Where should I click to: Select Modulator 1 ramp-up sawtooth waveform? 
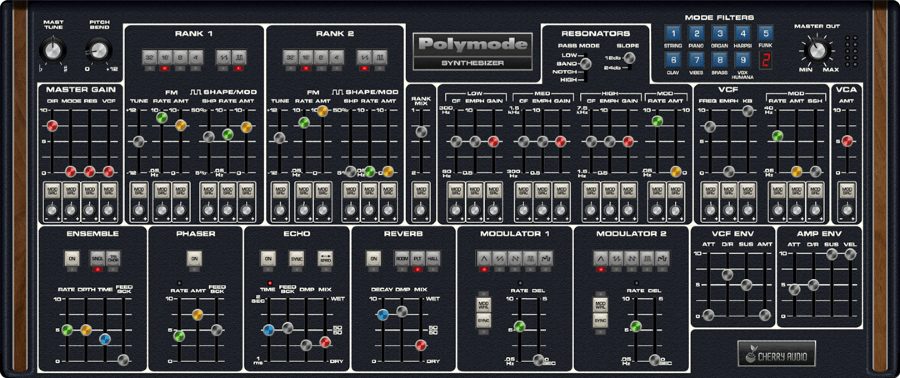tap(499, 258)
